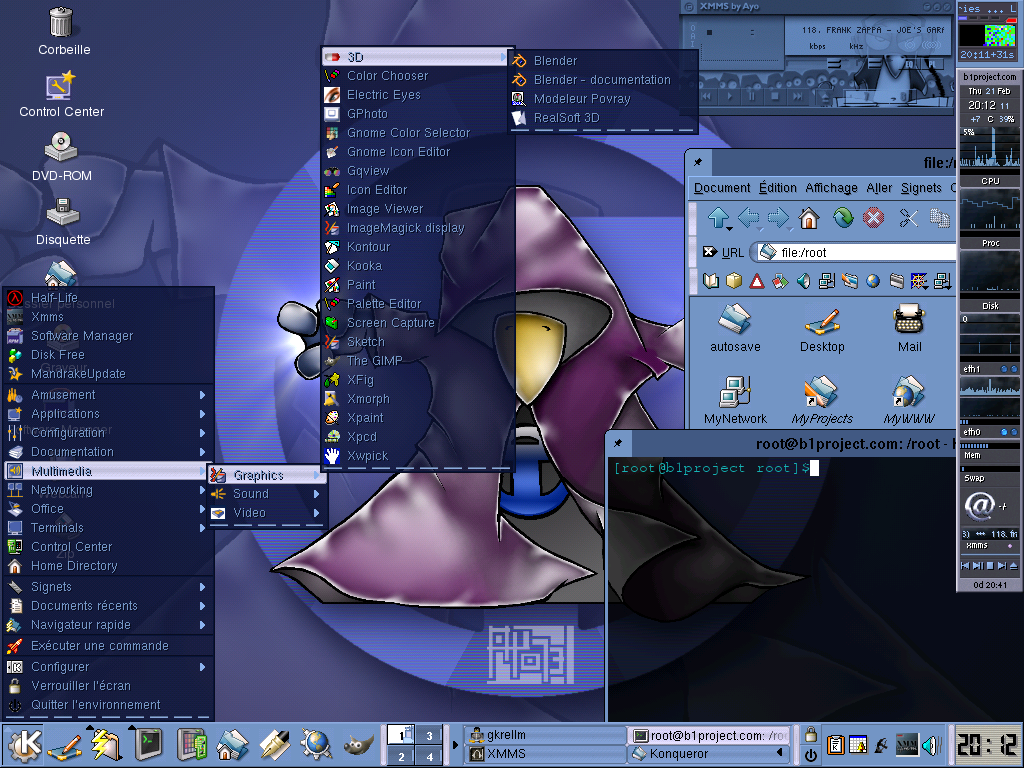Open the DVD-ROM desktop icon
Screen dimensions: 1024x768
point(61,147)
